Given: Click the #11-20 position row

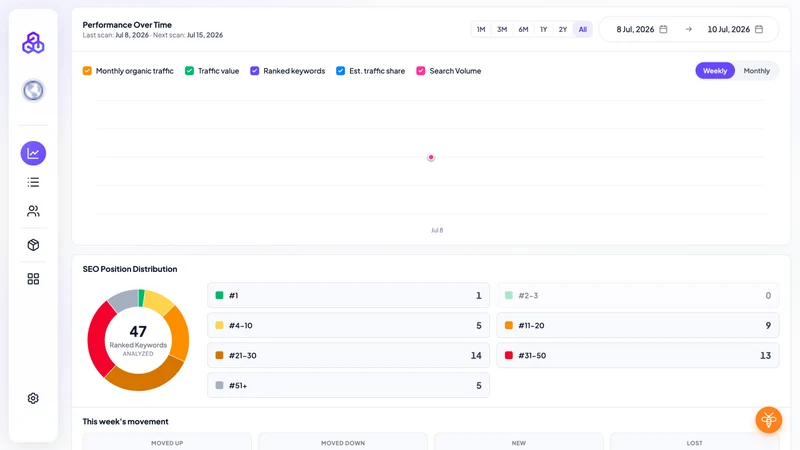Looking at the screenshot, I should pyautogui.click(x=638, y=326).
